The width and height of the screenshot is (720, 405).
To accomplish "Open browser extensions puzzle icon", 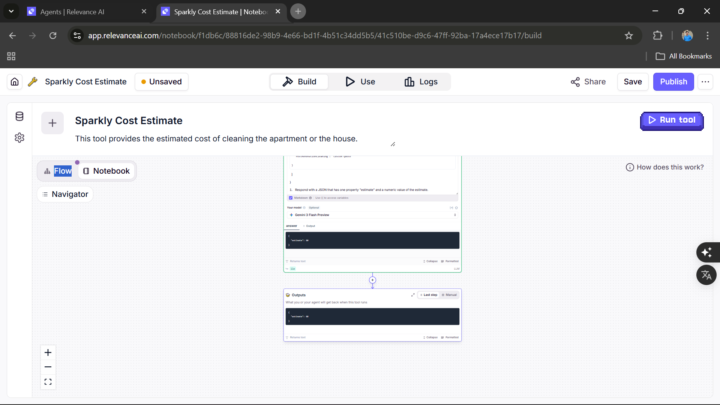I will [658, 35].
